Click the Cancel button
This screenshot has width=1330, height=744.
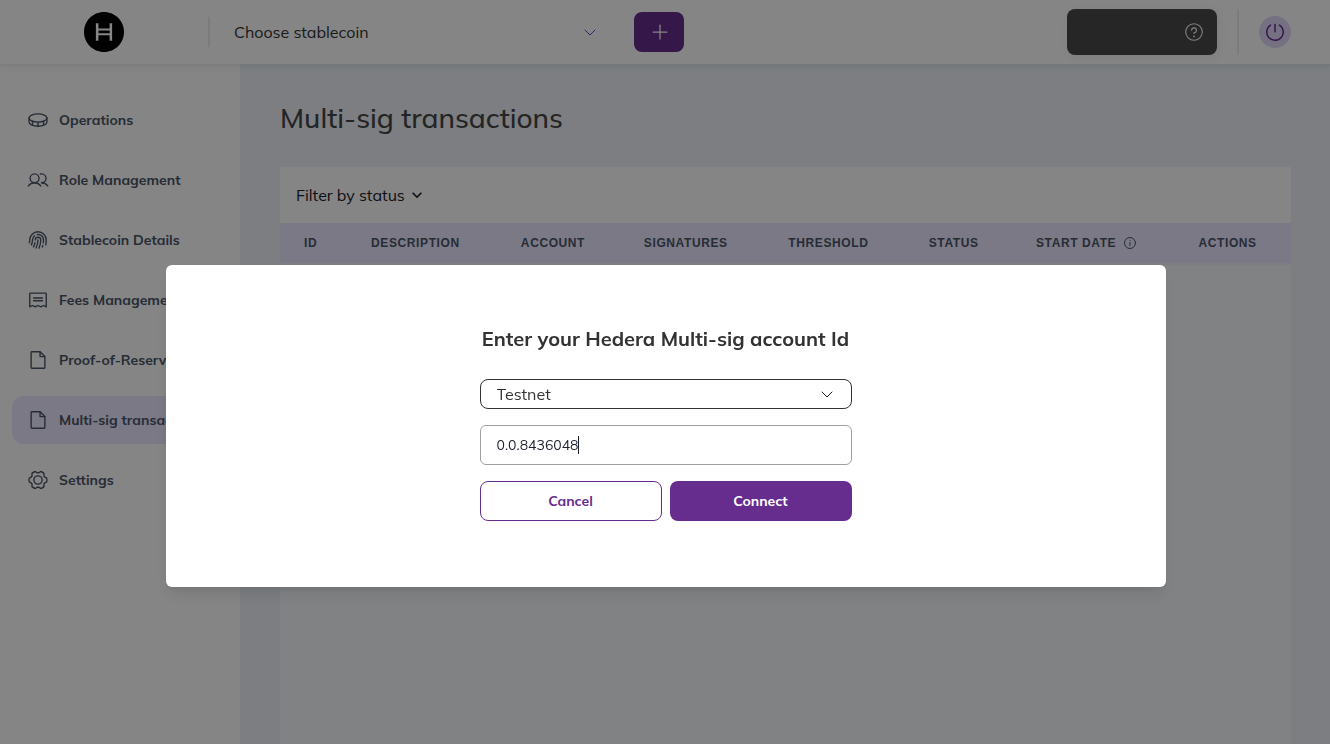570,500
